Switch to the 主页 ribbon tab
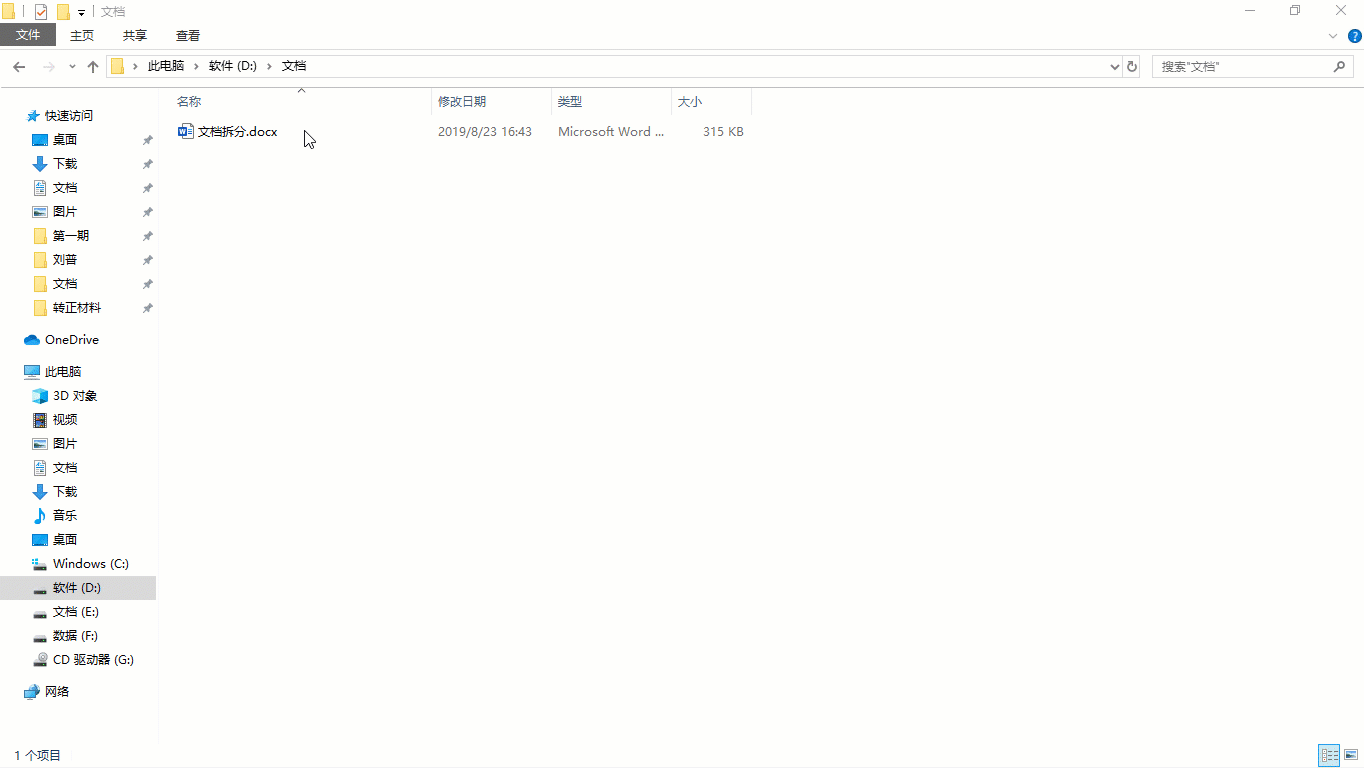This screenshot has width=1364, height=768. point(82,35)
